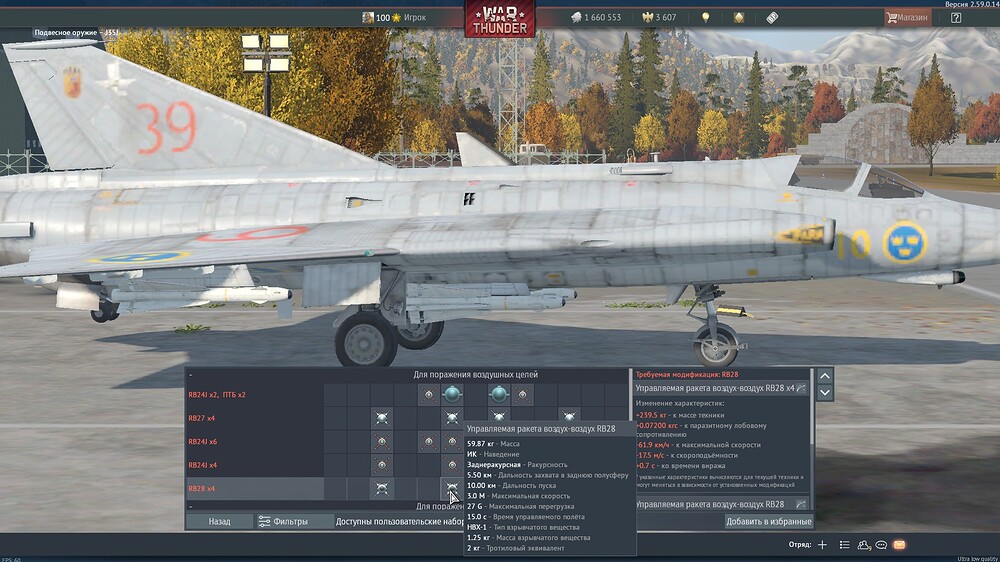
Task: Select the RB28 x4 preset row
Action: 255,489
